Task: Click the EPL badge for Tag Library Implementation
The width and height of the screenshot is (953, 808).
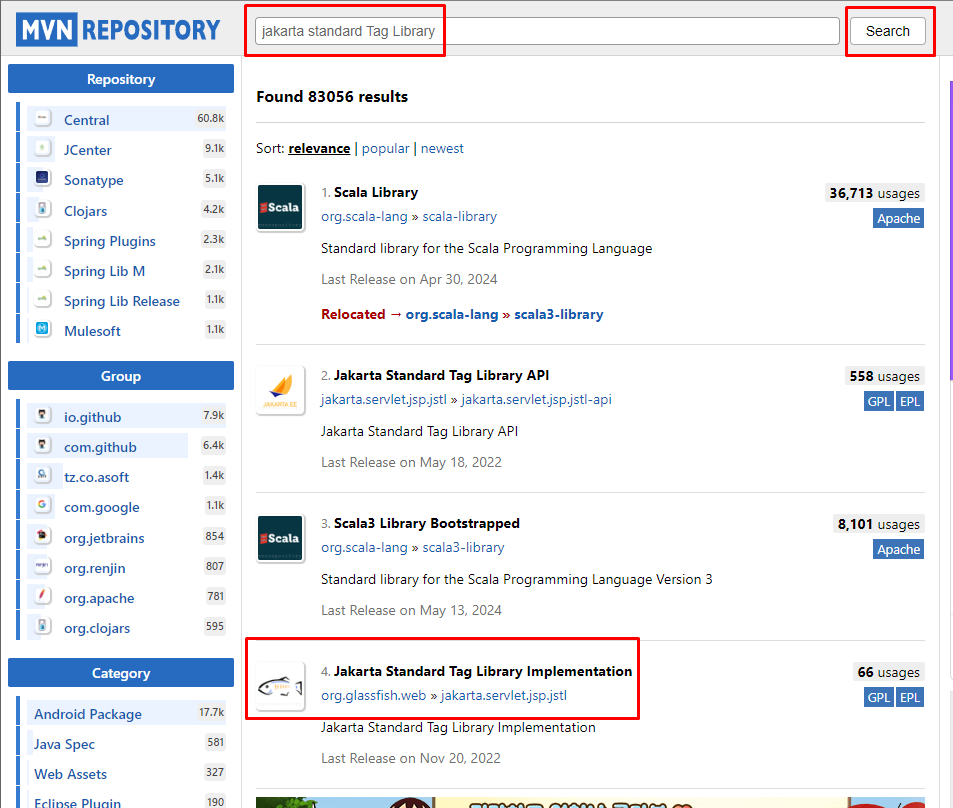Action: [x=909, y=697]
